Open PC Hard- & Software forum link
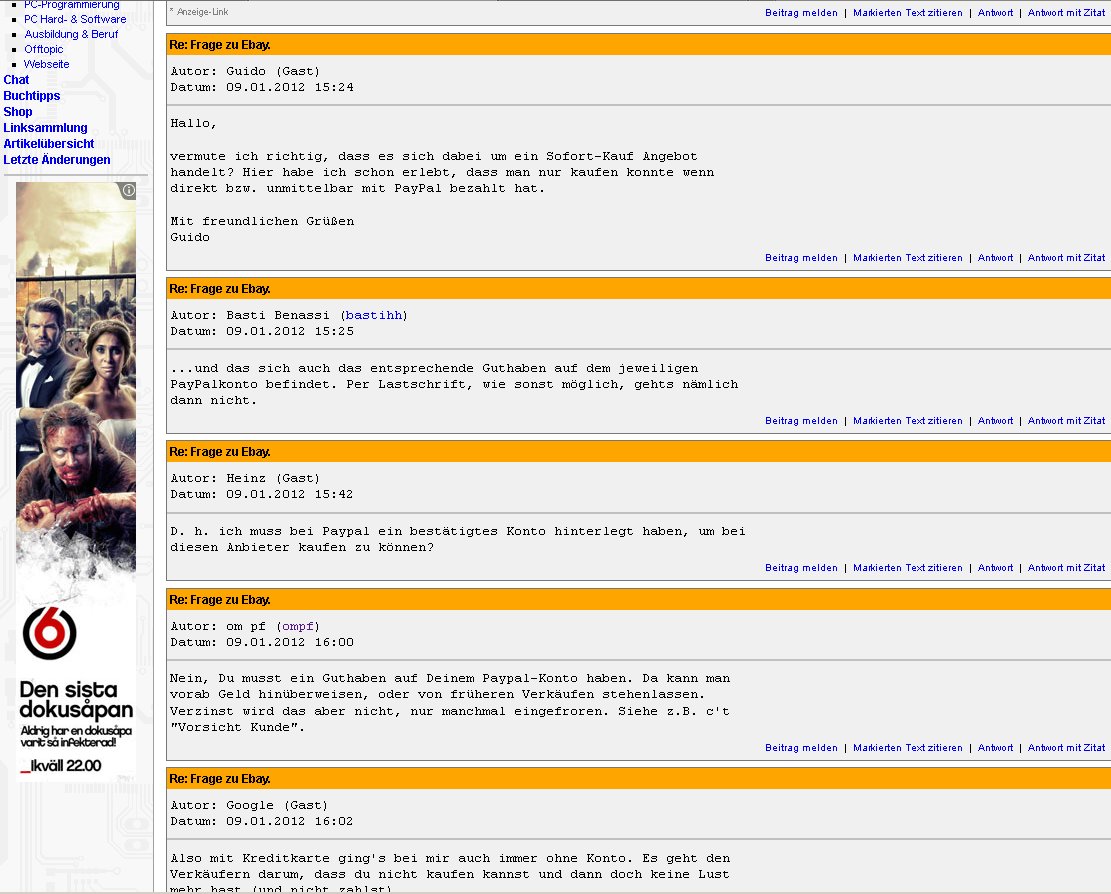 [75, 19]
